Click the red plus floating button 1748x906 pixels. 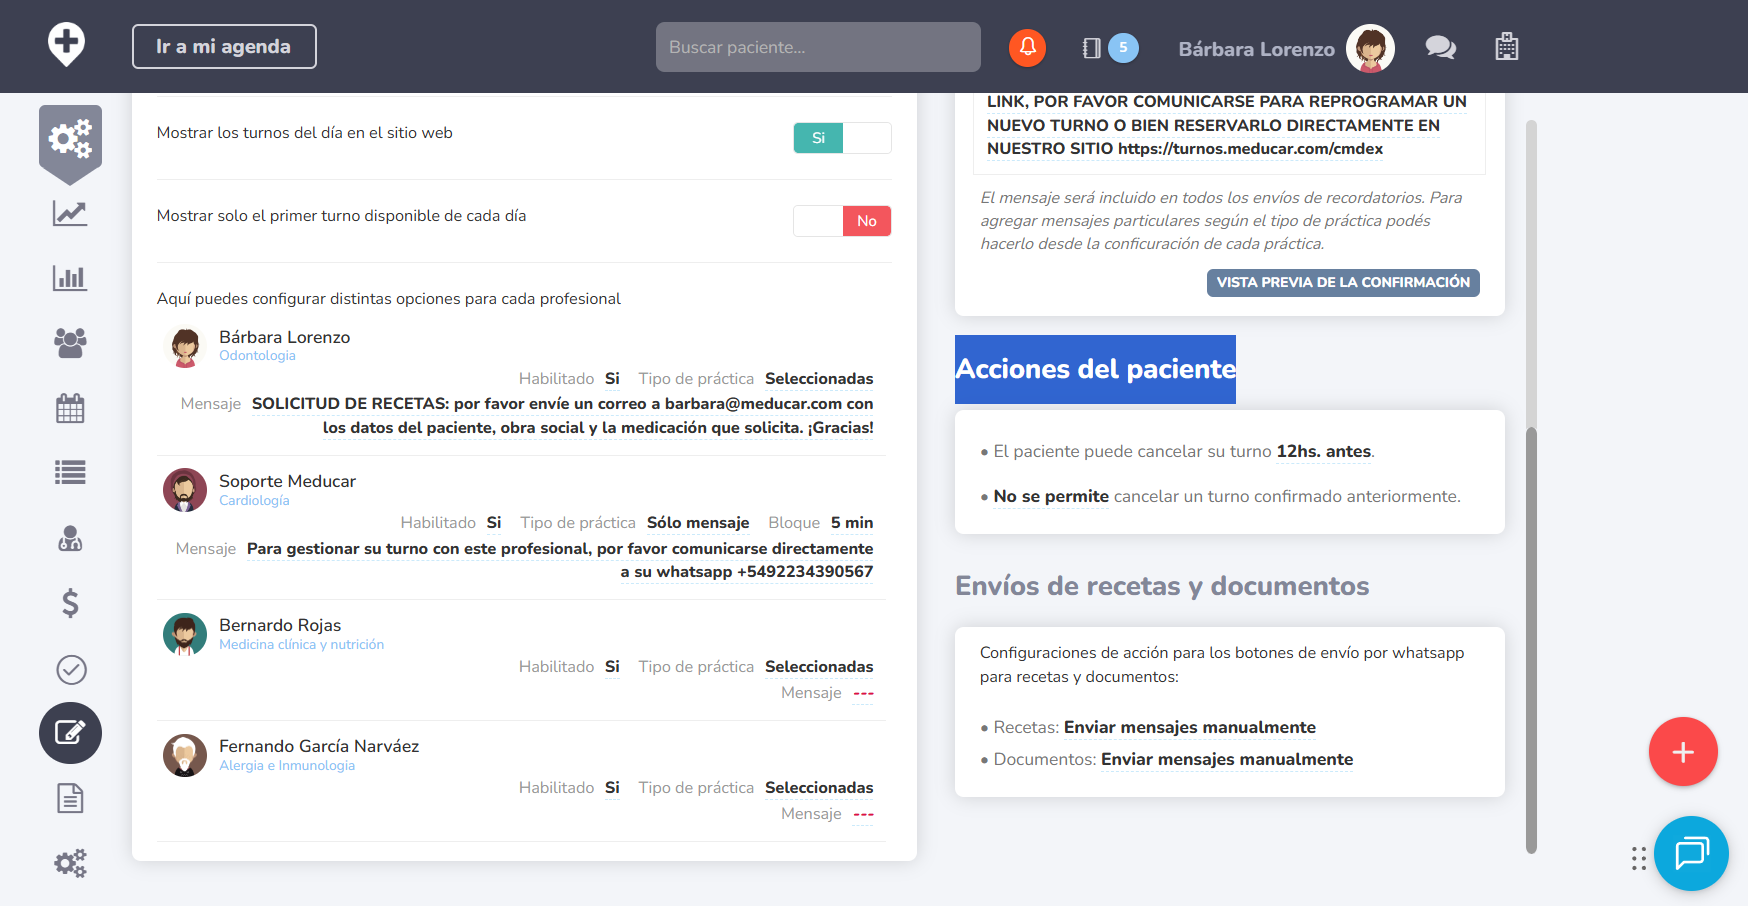tap(1683, 752)
